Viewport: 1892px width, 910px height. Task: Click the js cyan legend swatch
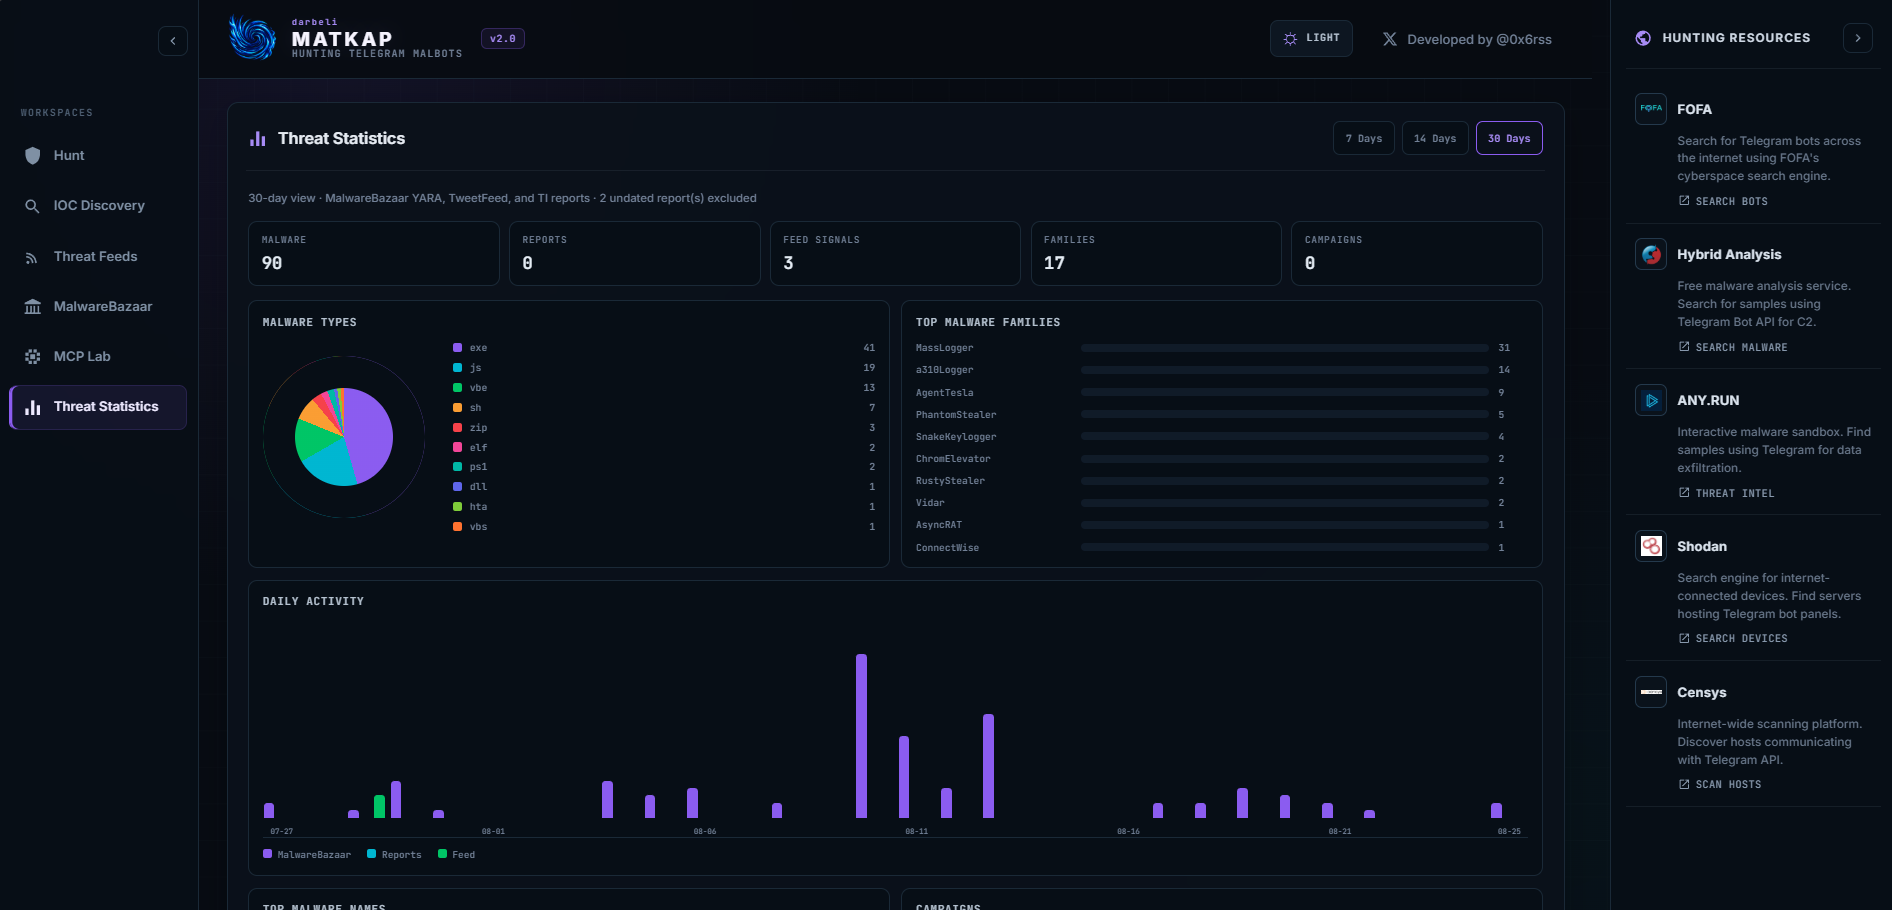457,368
